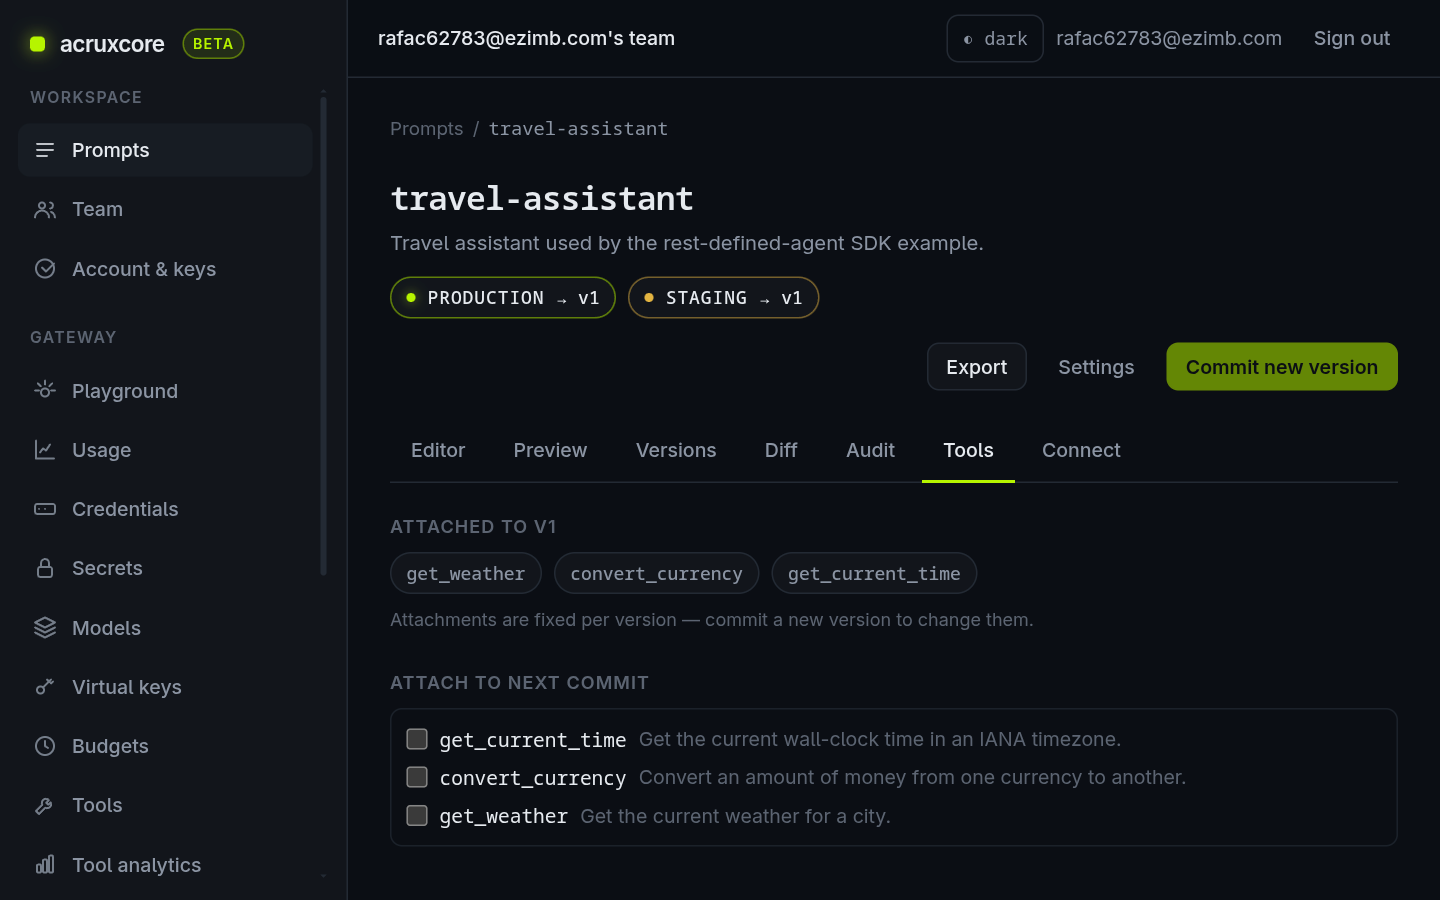Click the BETA badge

tap(213, 44)
